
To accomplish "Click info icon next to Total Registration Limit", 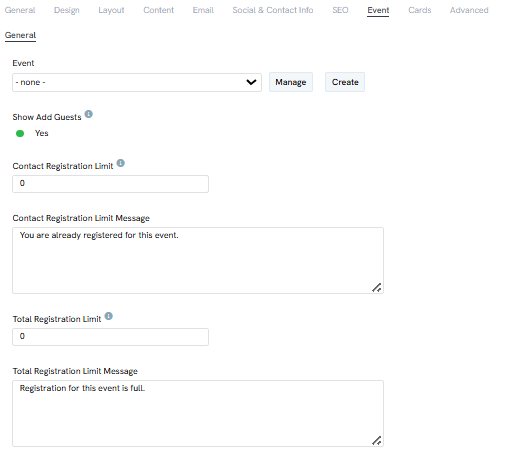I will point(109,316).
